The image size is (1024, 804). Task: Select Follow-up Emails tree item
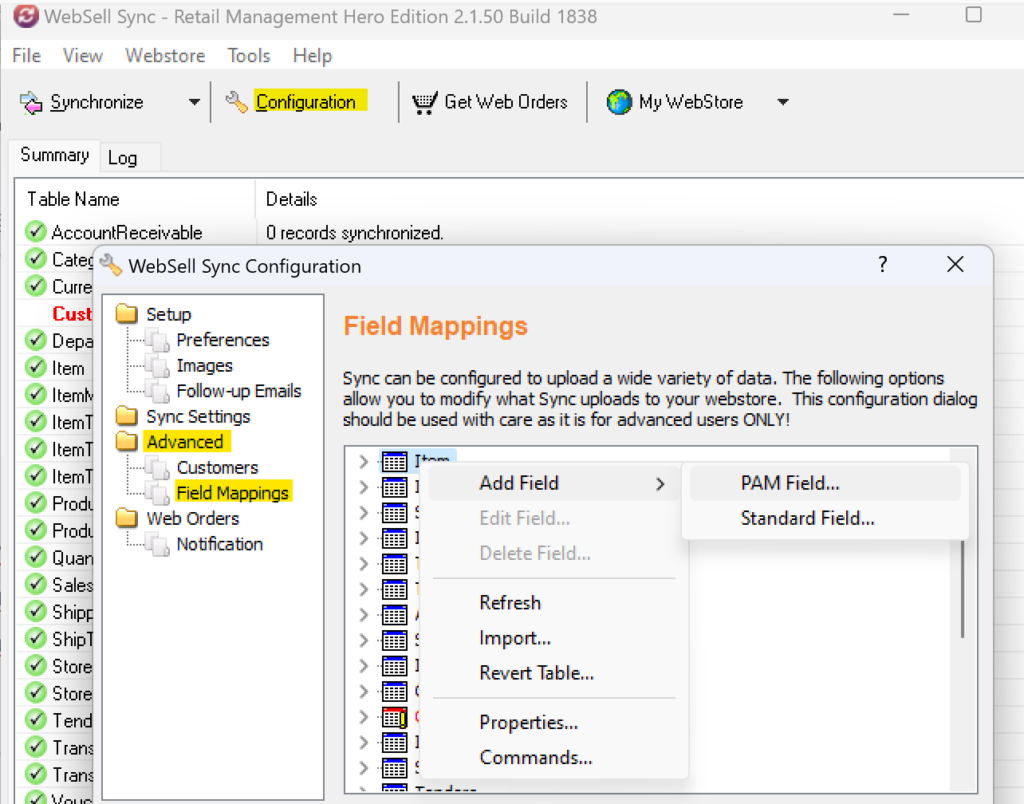coord(239,391)
